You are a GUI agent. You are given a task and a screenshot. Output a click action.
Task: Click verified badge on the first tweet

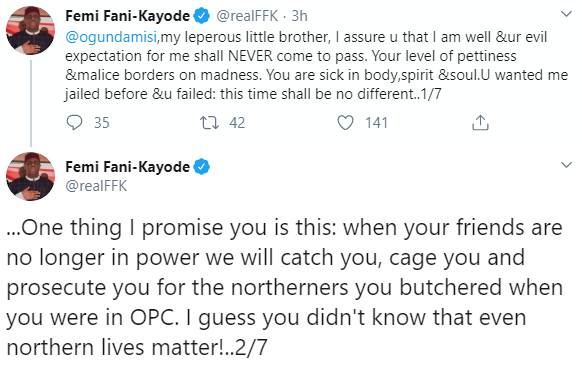(202, 16)
